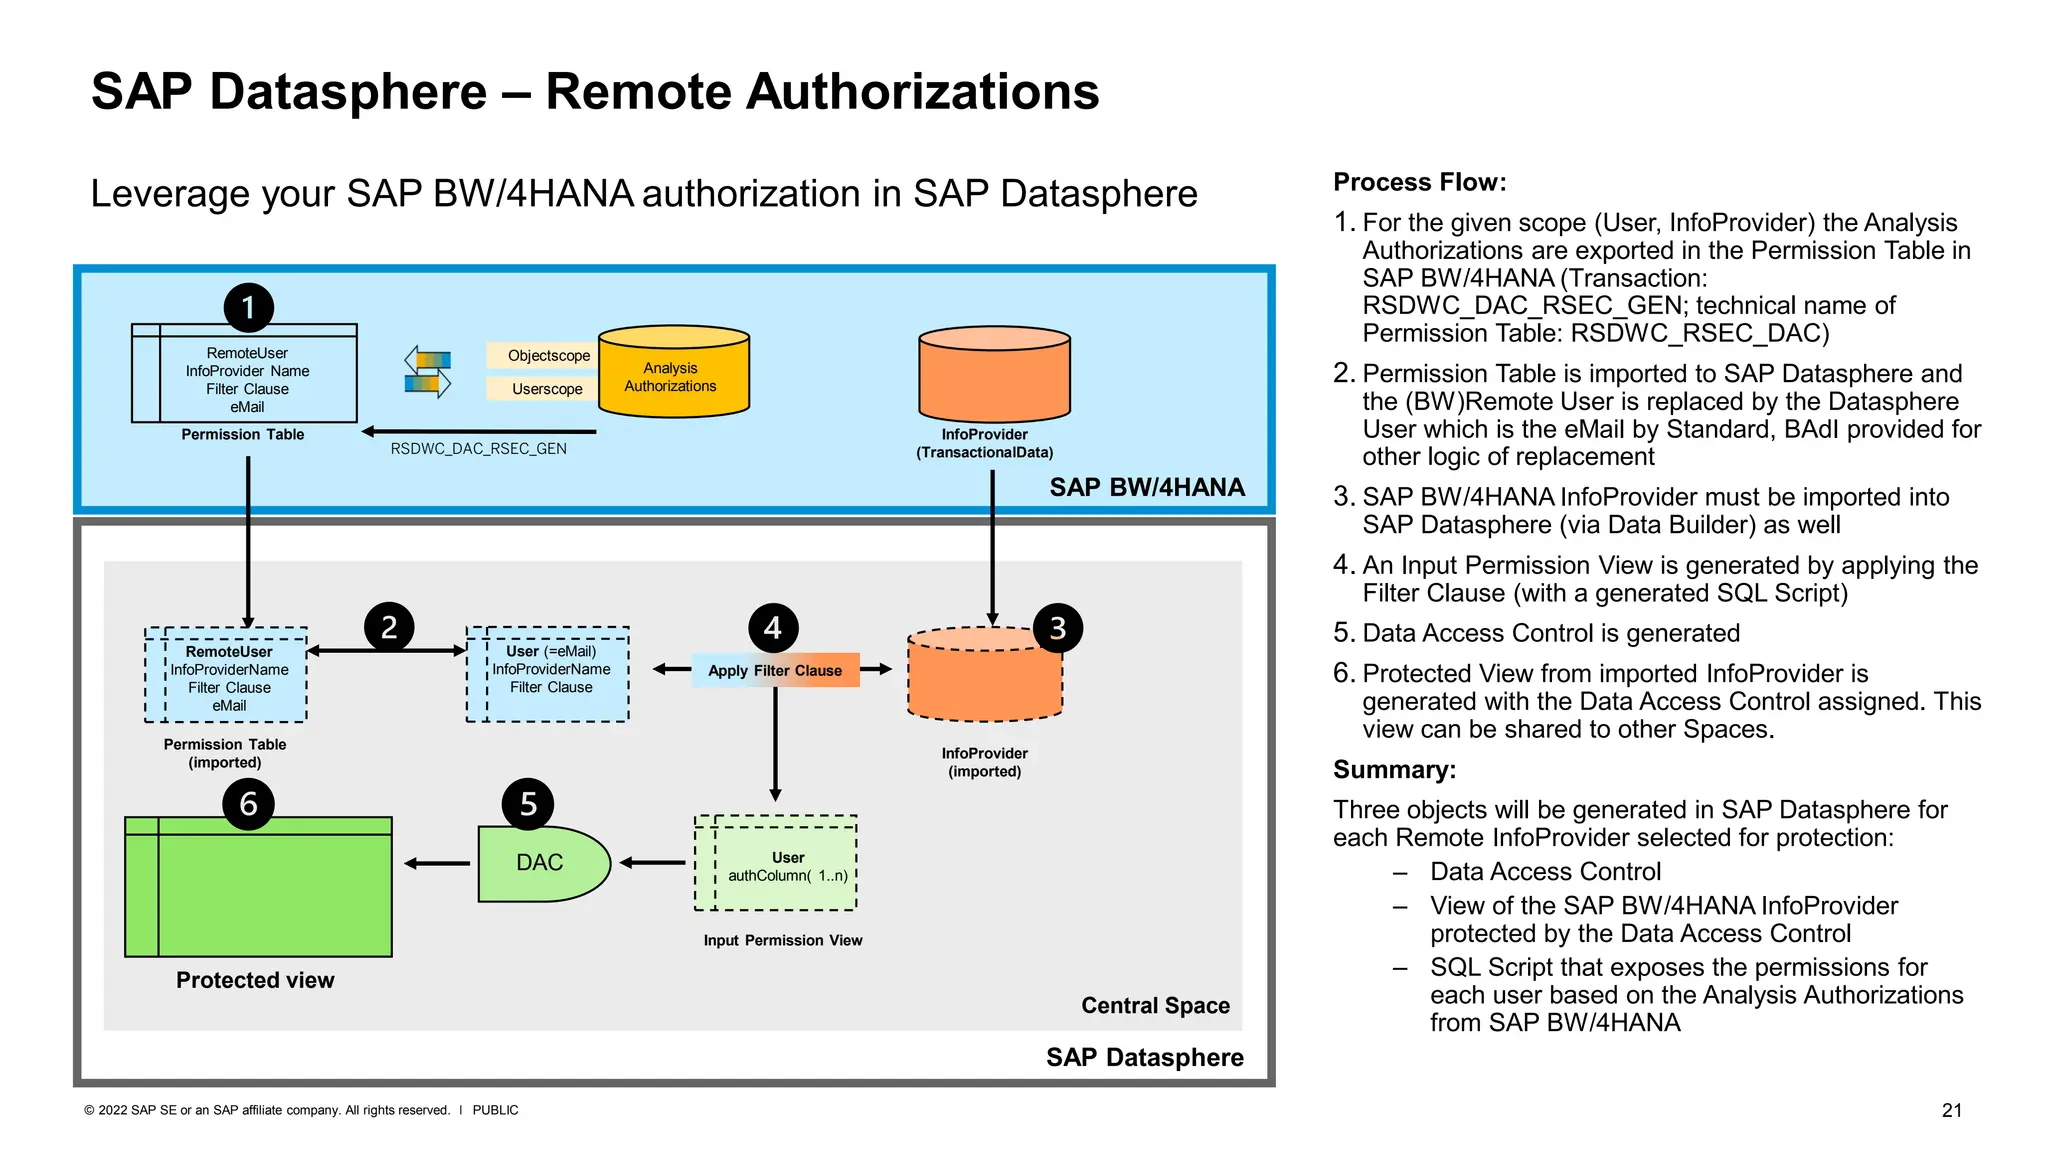
Task: Select the green DAC shape
Action: click(541, 863)
